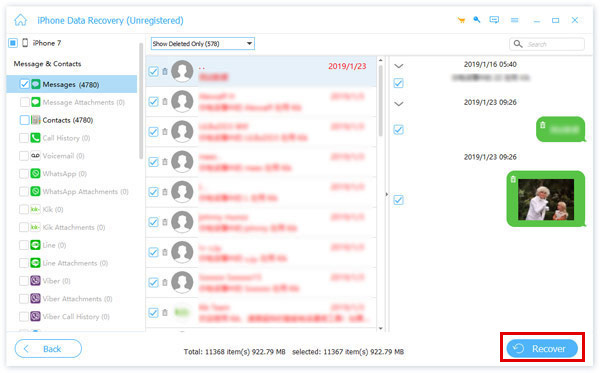600x373 pixels.
Task: Uncheck the first conversation dated 2019/1/23
Action: 153,71
